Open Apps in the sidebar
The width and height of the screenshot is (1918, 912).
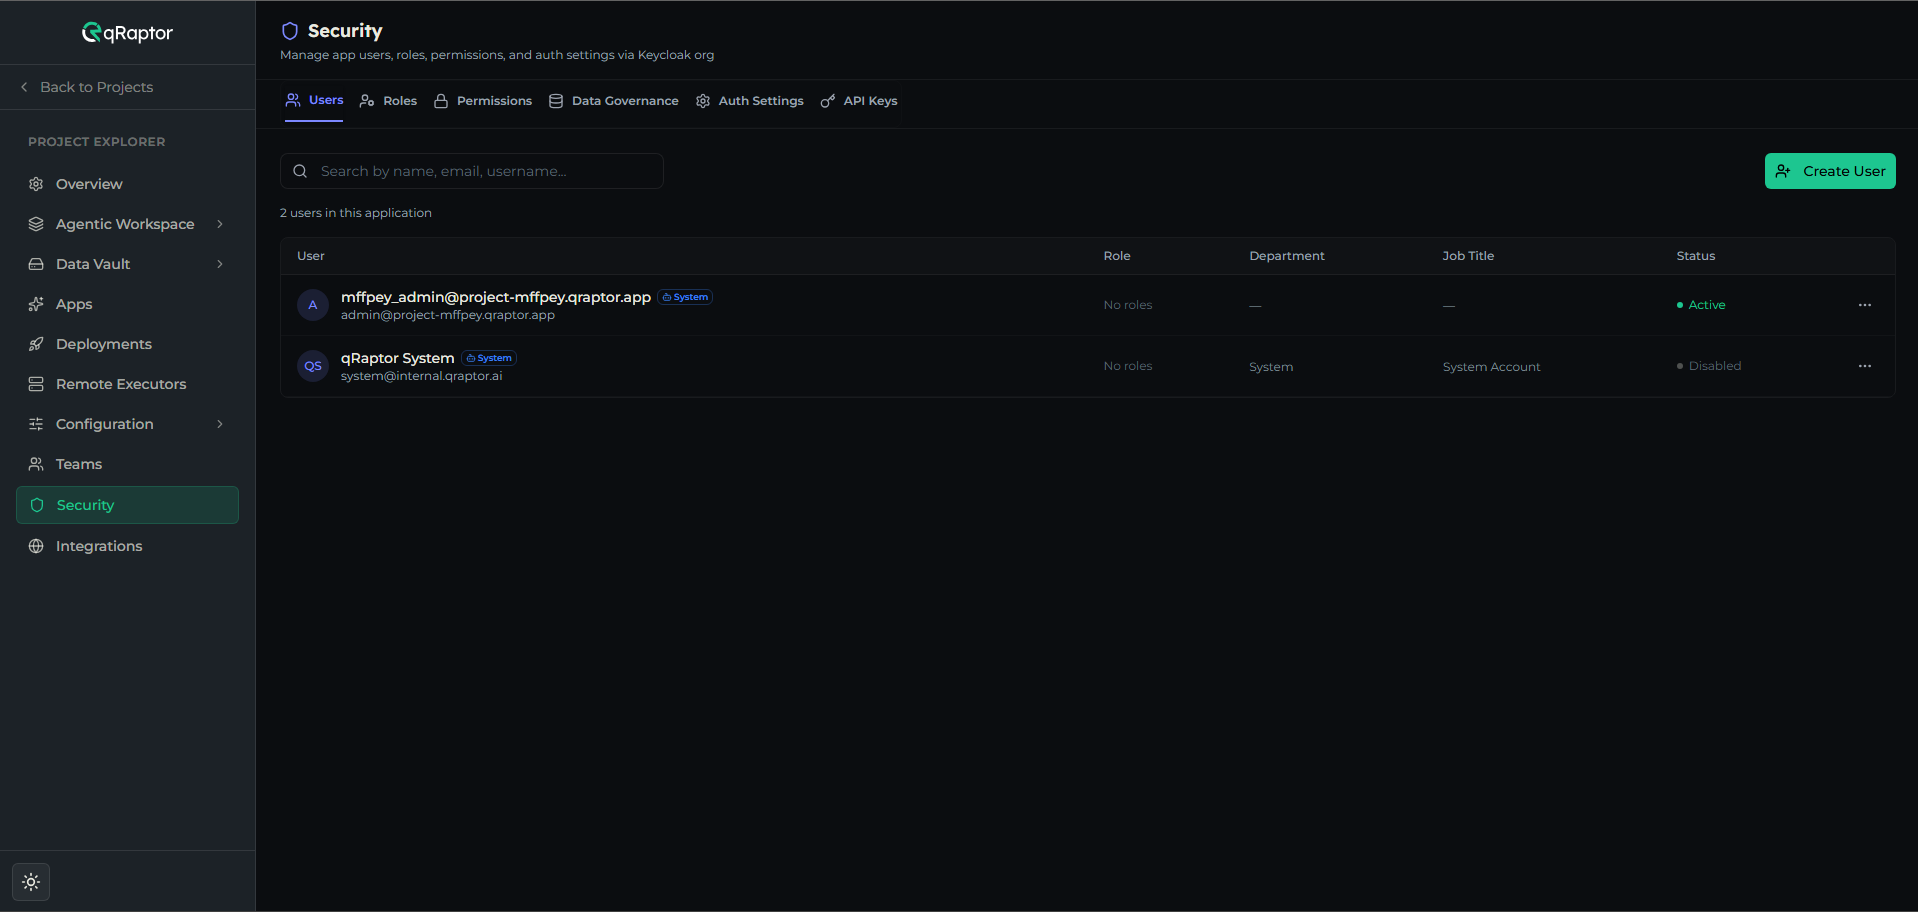coord(127,304)
